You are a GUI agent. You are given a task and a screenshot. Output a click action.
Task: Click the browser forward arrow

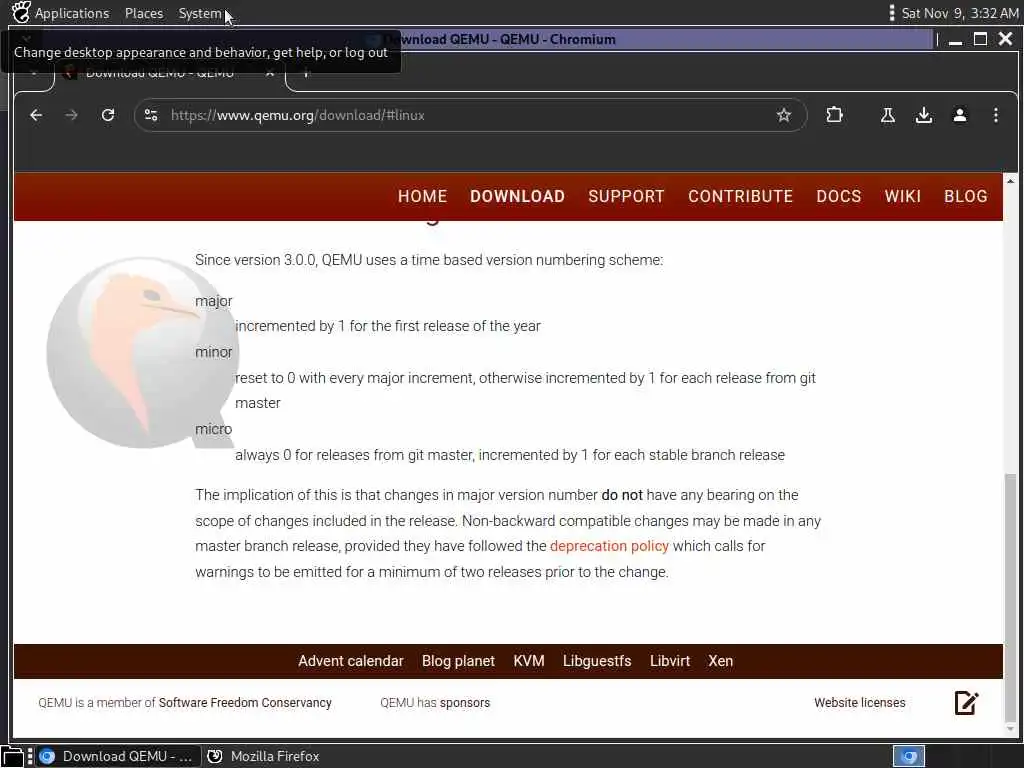coord(71,116)
